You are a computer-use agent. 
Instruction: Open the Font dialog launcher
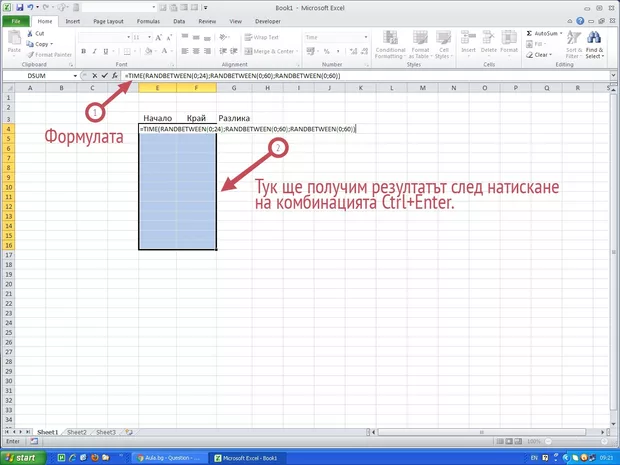point(173,64)
